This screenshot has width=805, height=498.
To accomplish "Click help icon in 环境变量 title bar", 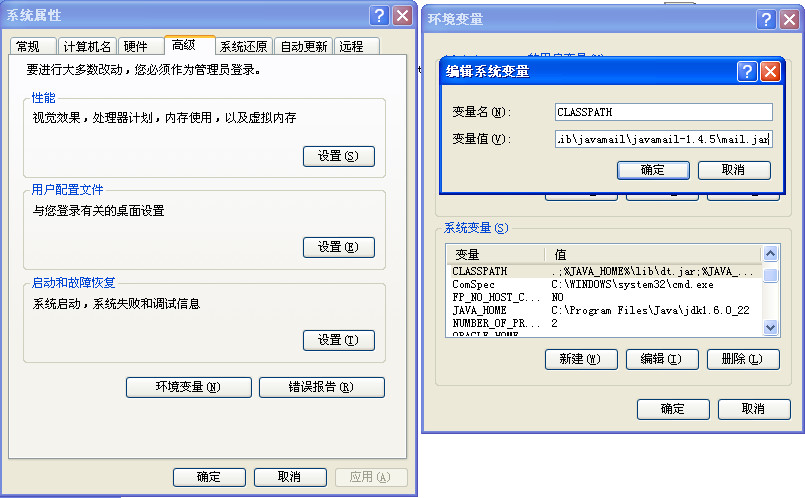I will click(766, 20).
